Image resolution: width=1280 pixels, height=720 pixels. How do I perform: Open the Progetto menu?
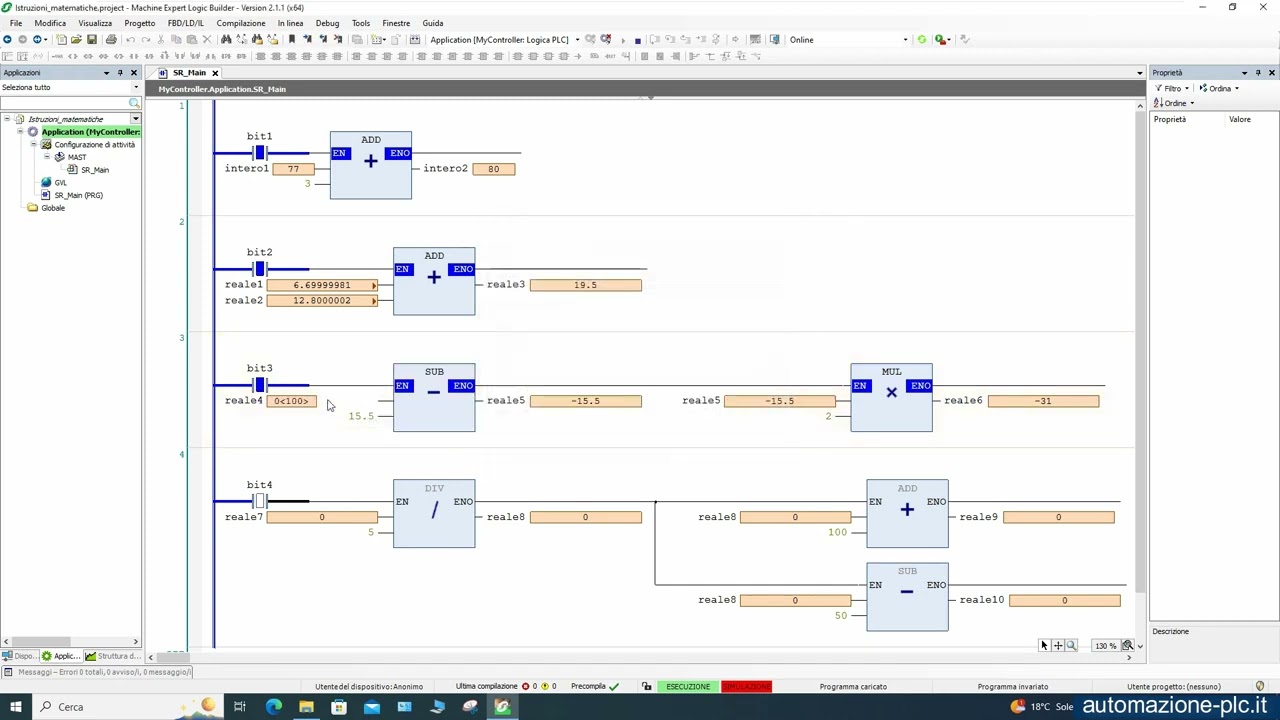click(x=139, y=23)
